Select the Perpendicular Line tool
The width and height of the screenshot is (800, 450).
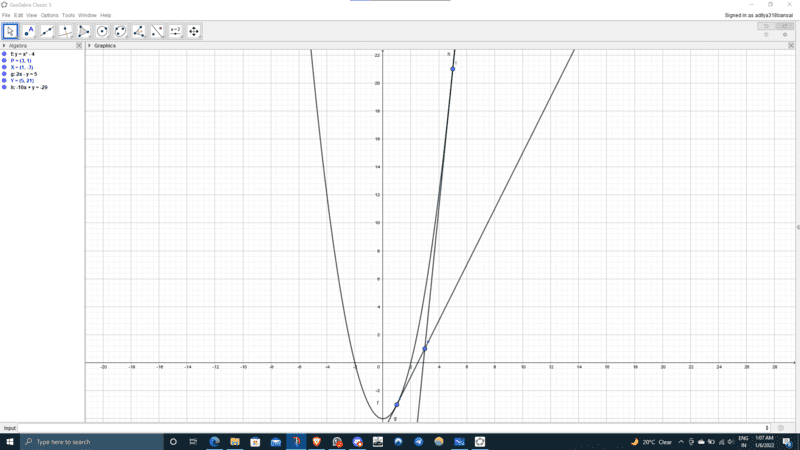click(65, 31)
